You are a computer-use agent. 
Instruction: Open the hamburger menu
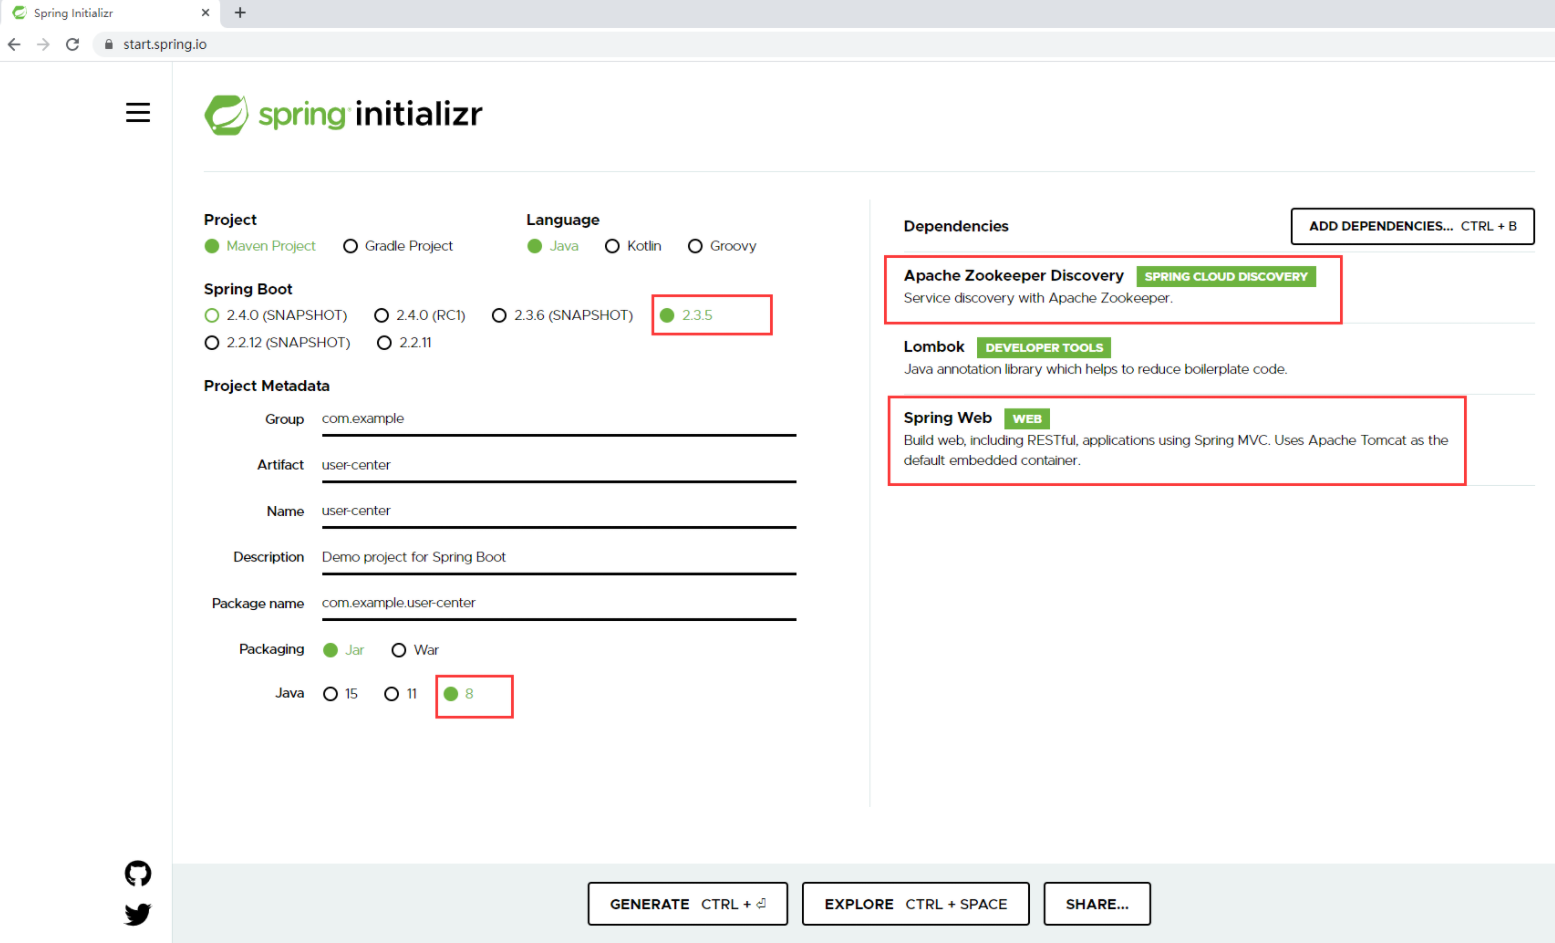pyautogui.click(x=138, y=113)
